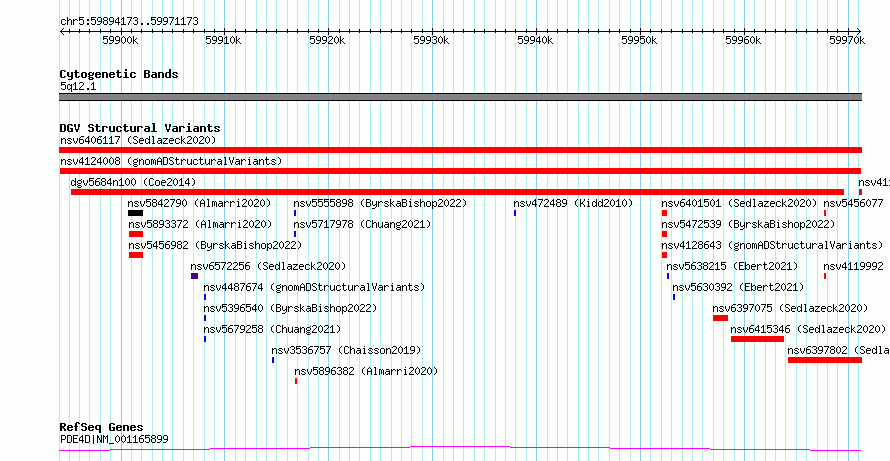Select nsv3536757 (Chaisson2019) label
This screenshot has height=461, width=890.
pos(346,350)
